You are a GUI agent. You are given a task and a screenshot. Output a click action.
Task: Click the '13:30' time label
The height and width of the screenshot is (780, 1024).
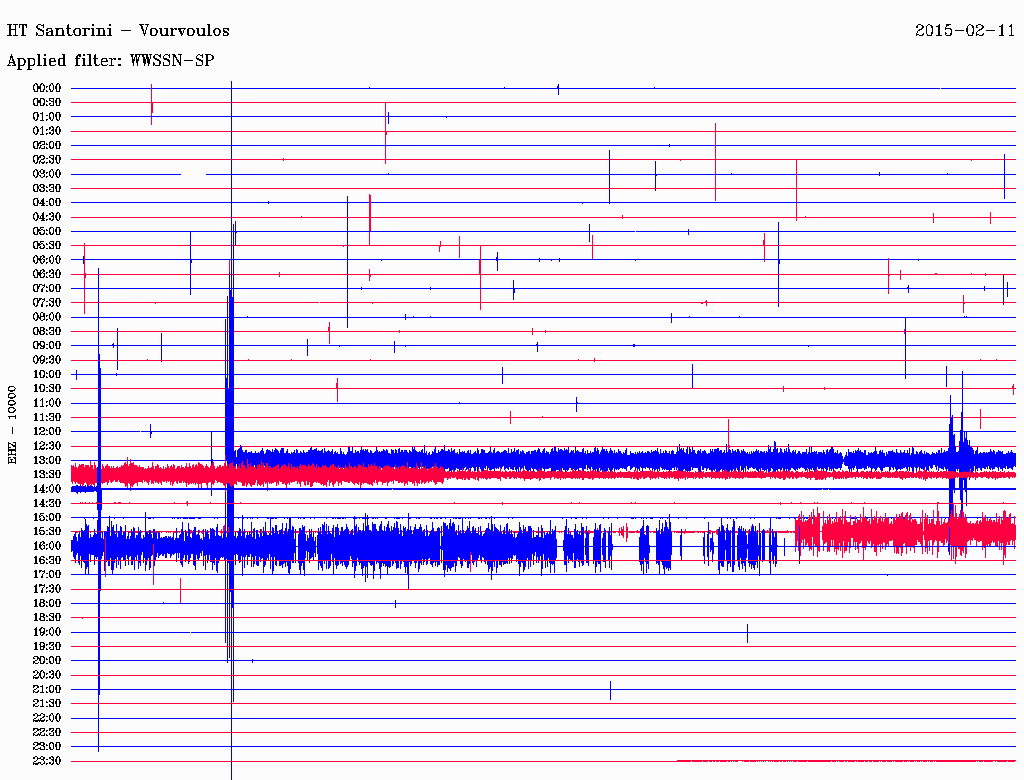pyautogui.click(x=47, y=474)
